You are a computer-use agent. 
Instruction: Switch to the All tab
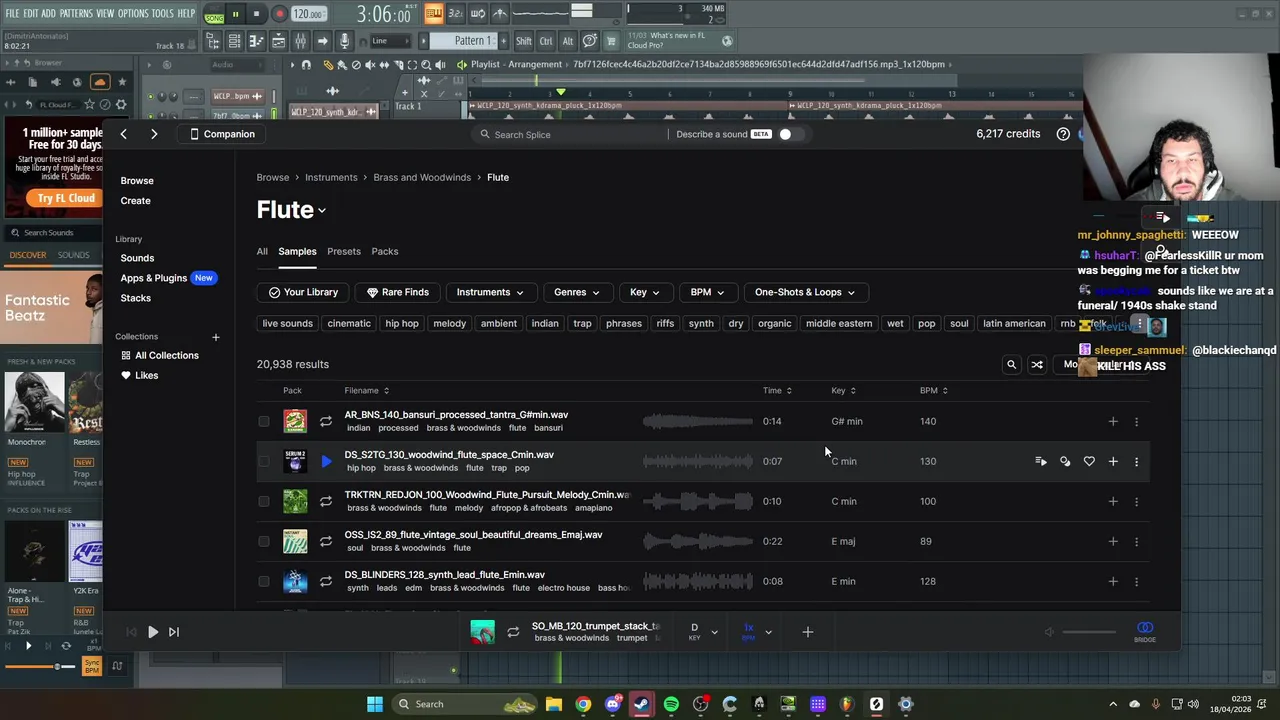(x=262, y=252)
